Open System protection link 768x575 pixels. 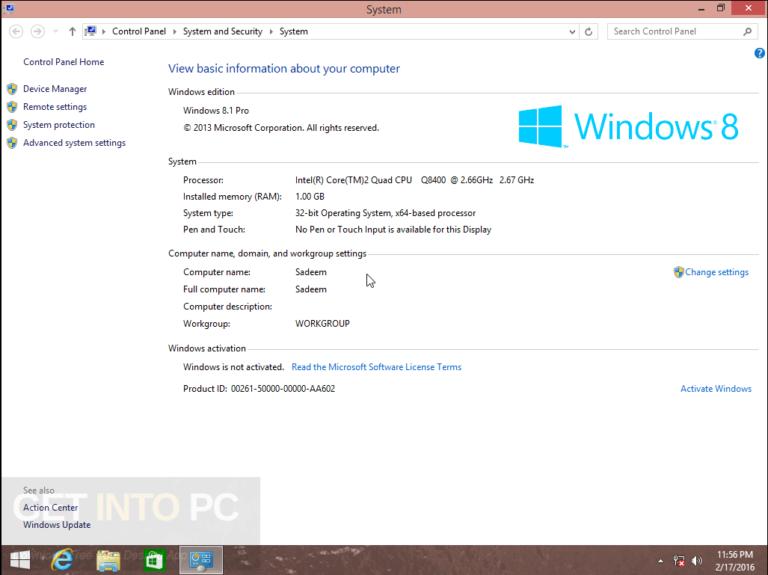(x=59, y=125)
